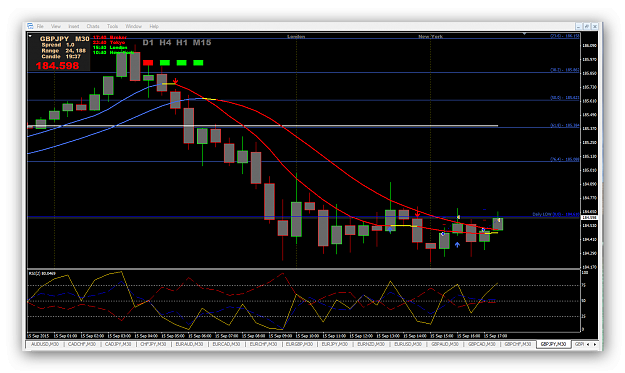Click the RSI indicator label in the subwindow
The height and width of the screenshot is (373, 625).
coord(42,273)
